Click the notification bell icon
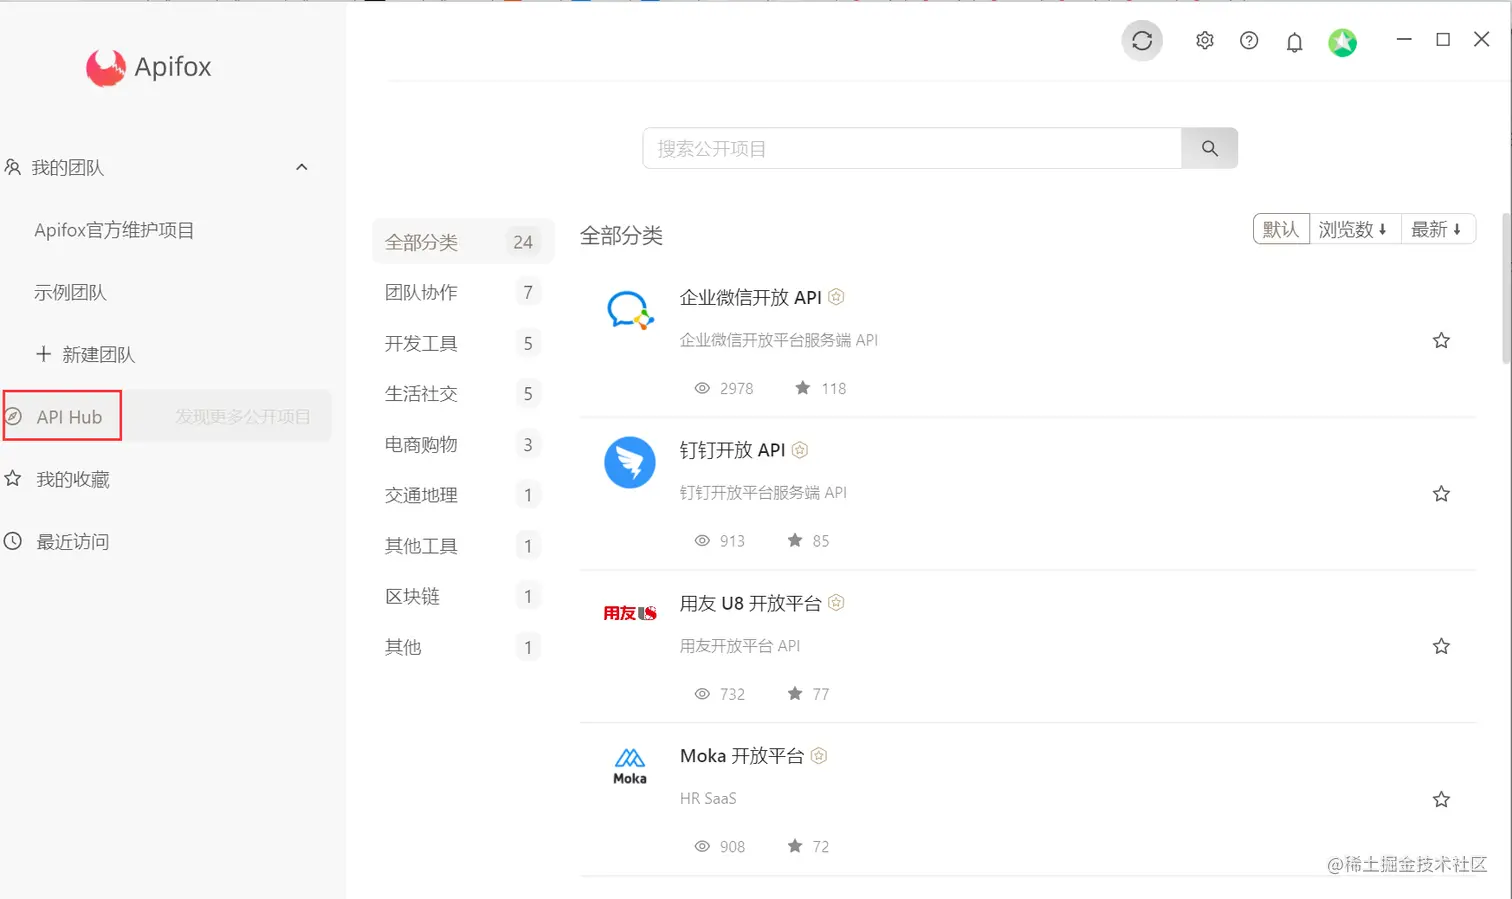 tap(1294, 41)
